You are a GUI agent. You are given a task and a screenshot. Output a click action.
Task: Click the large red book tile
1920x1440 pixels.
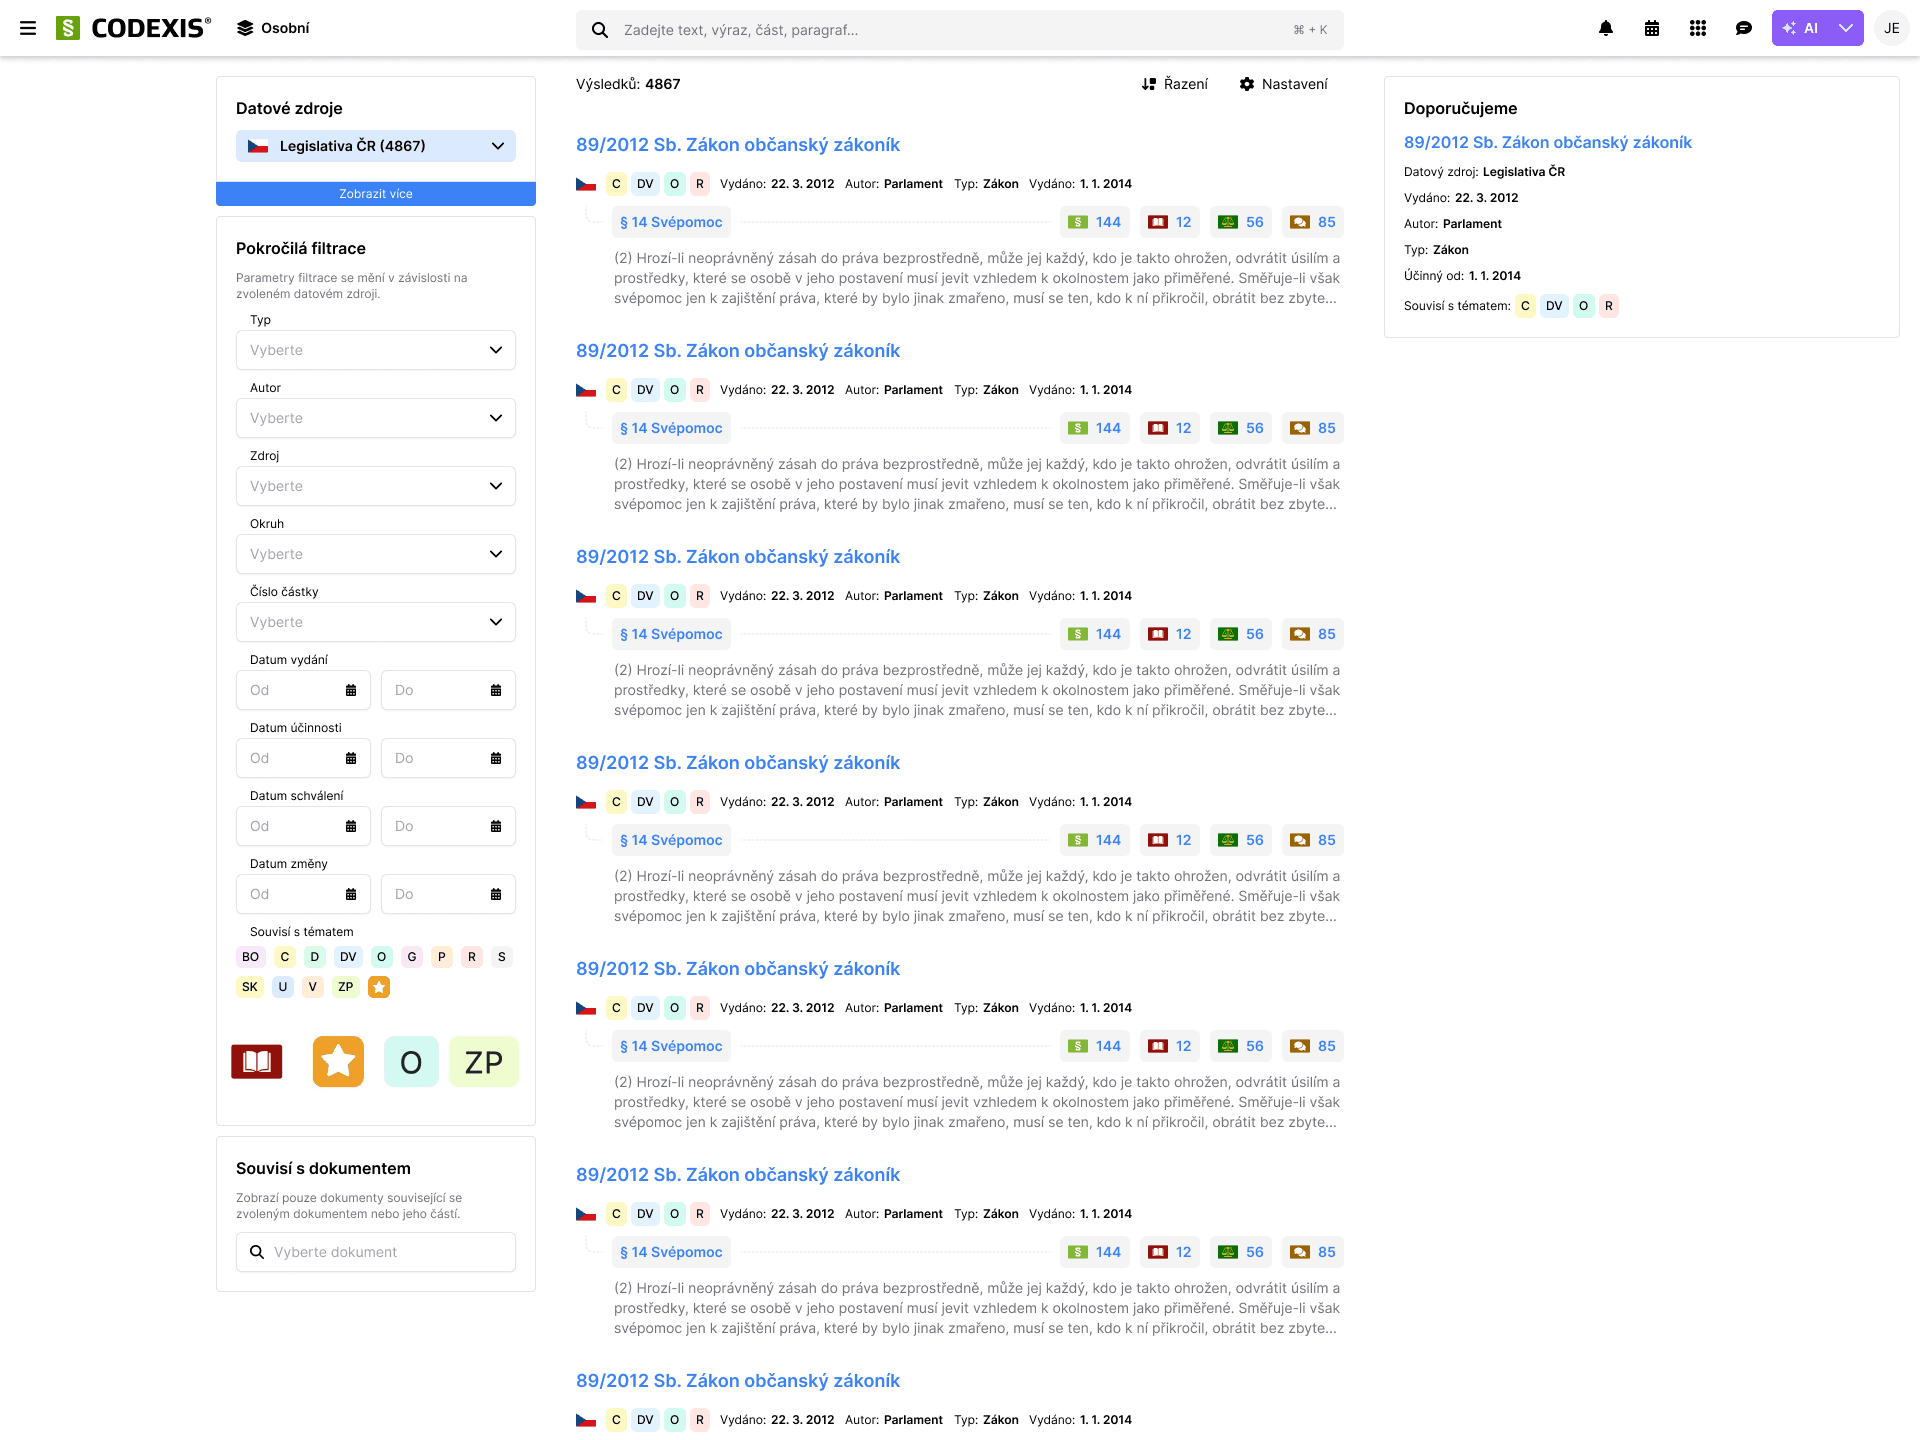[257, 1061]
